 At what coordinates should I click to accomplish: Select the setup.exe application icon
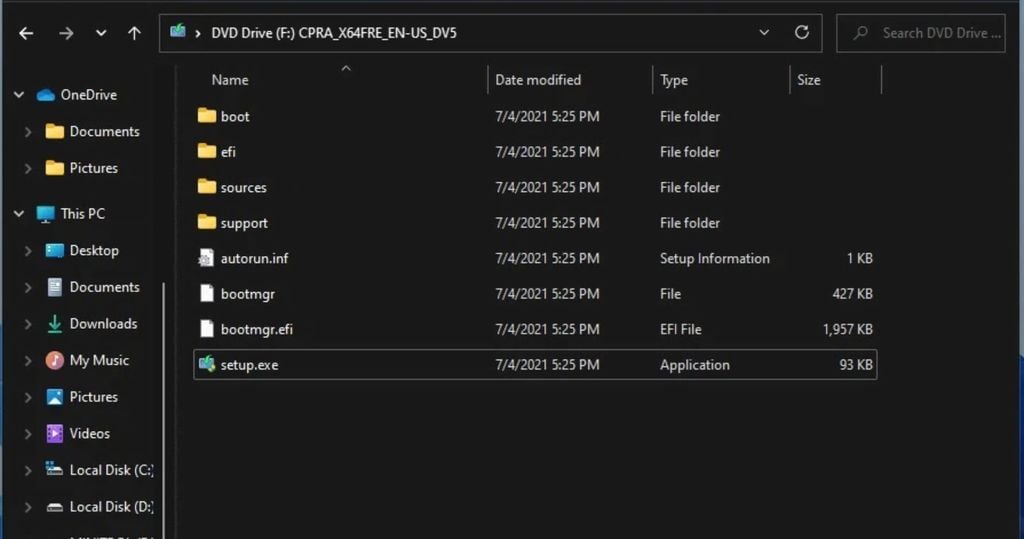point(206,363)
